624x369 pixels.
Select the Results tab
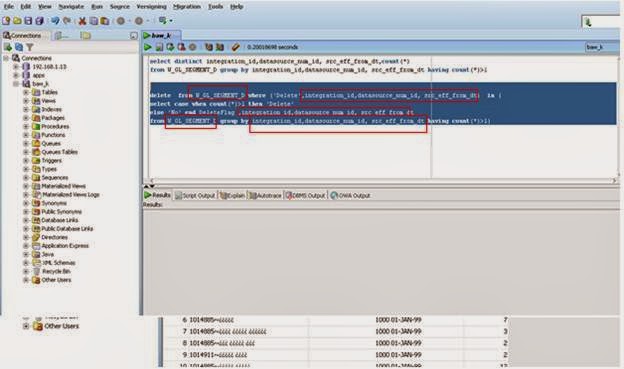158,195
